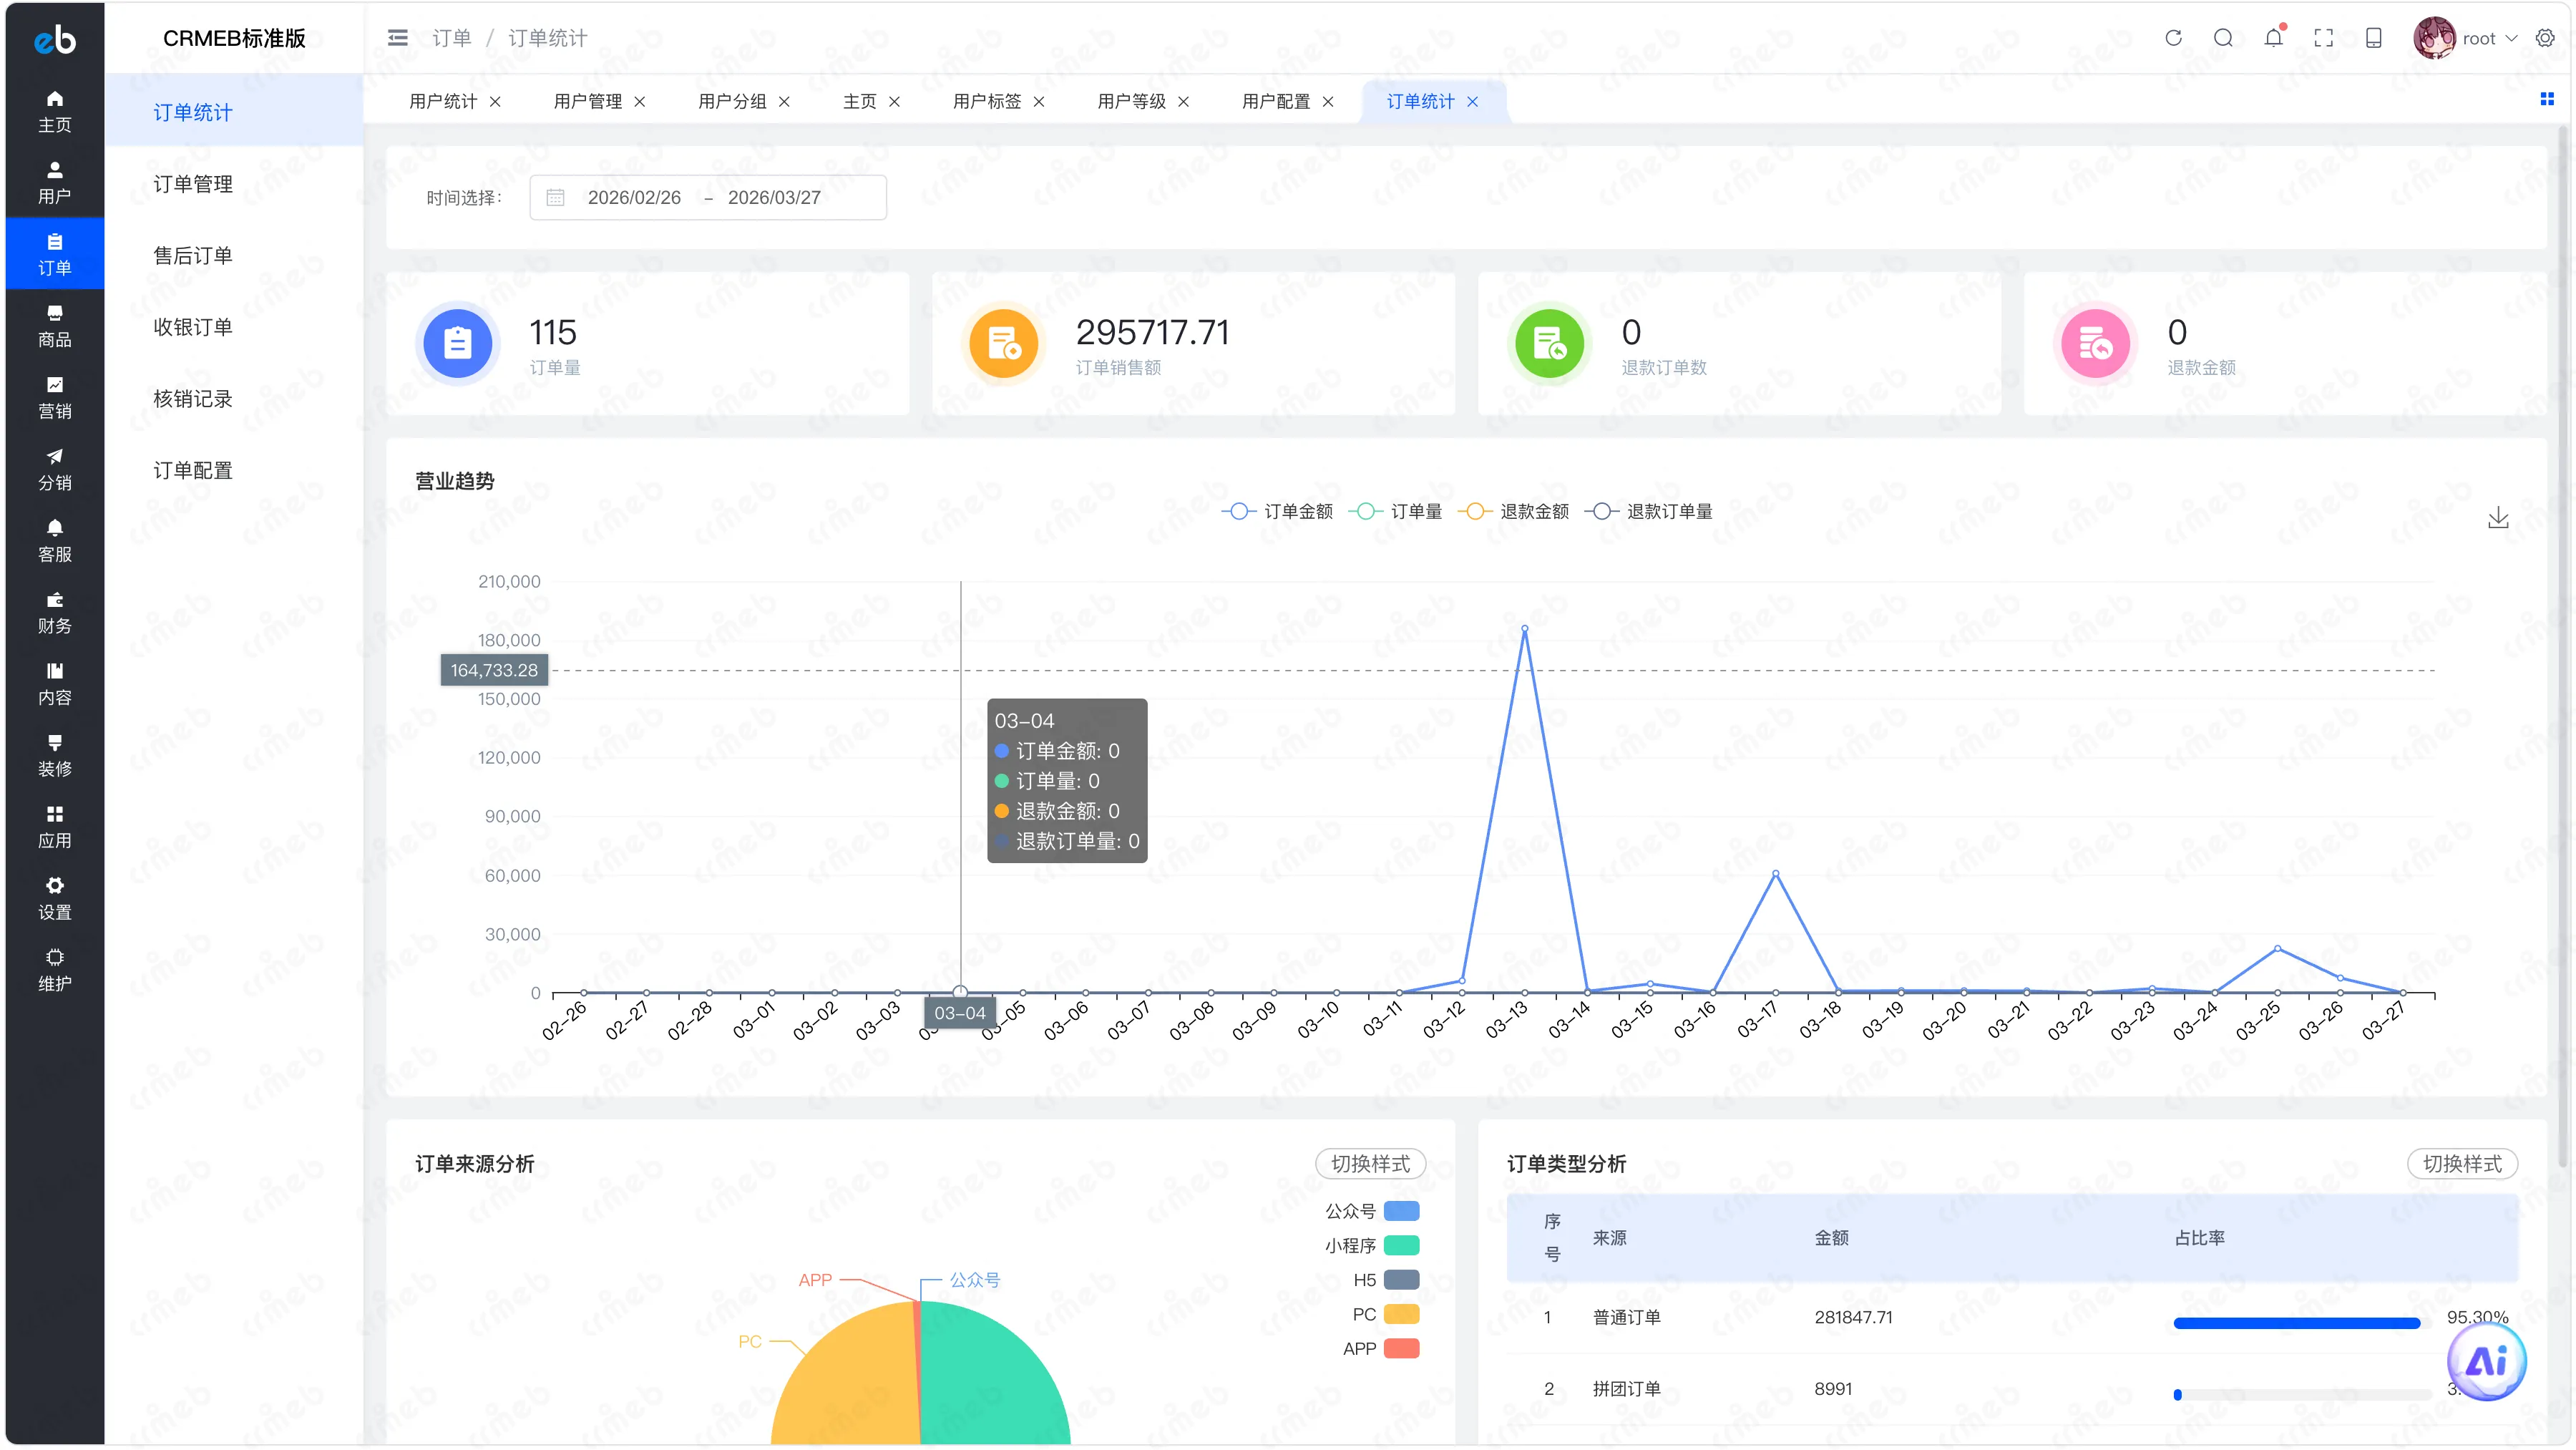2576x1450 pixels.
Task: Open the 维护 maintenance module
Action: point(54,970)
